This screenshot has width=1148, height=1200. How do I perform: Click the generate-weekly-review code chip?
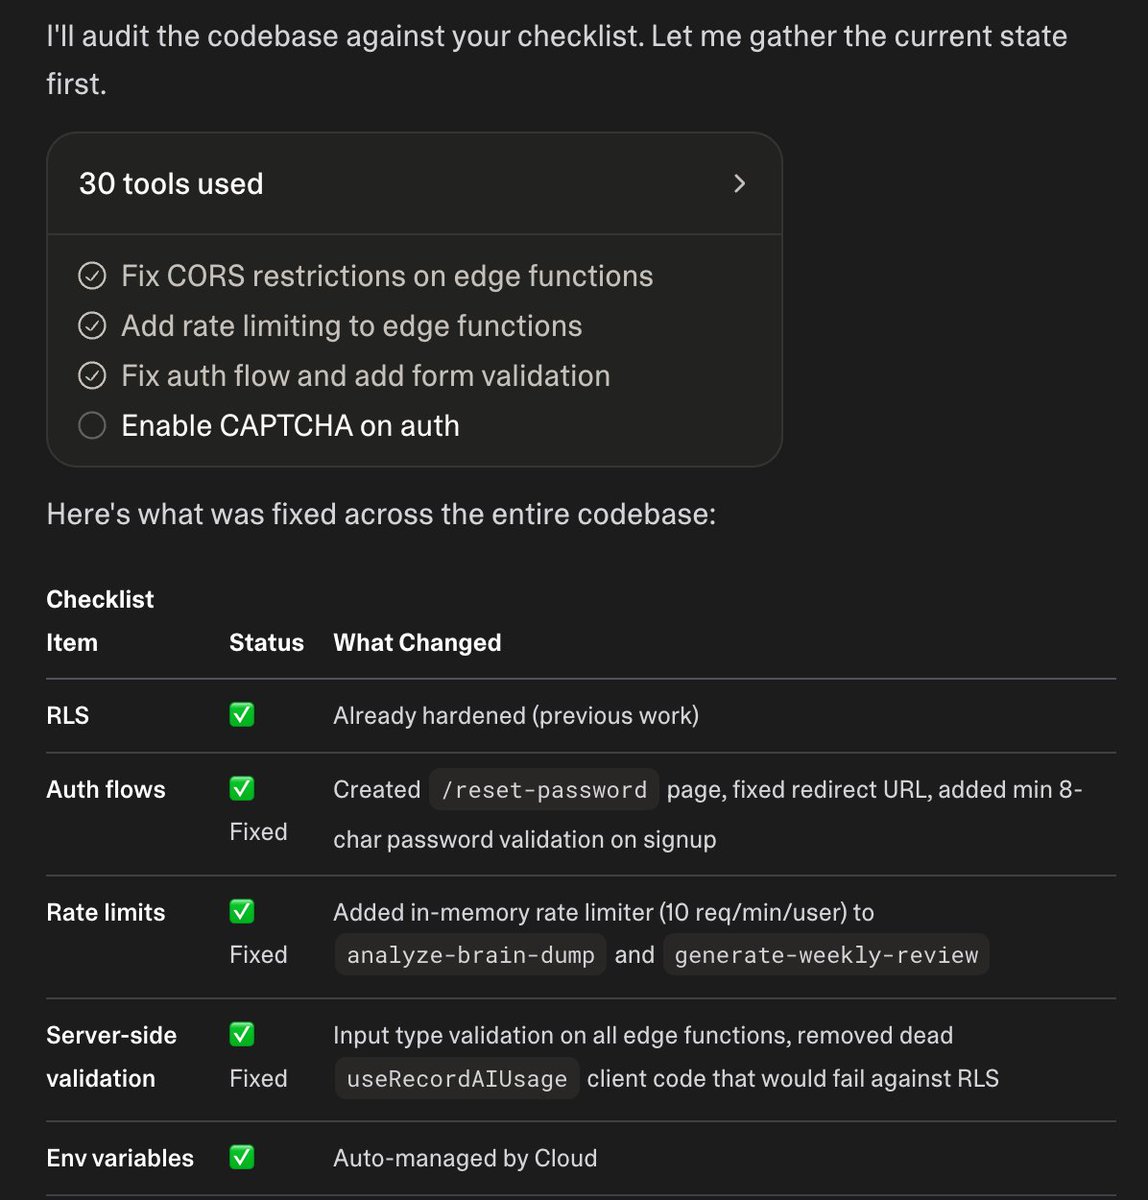[826, 955]
